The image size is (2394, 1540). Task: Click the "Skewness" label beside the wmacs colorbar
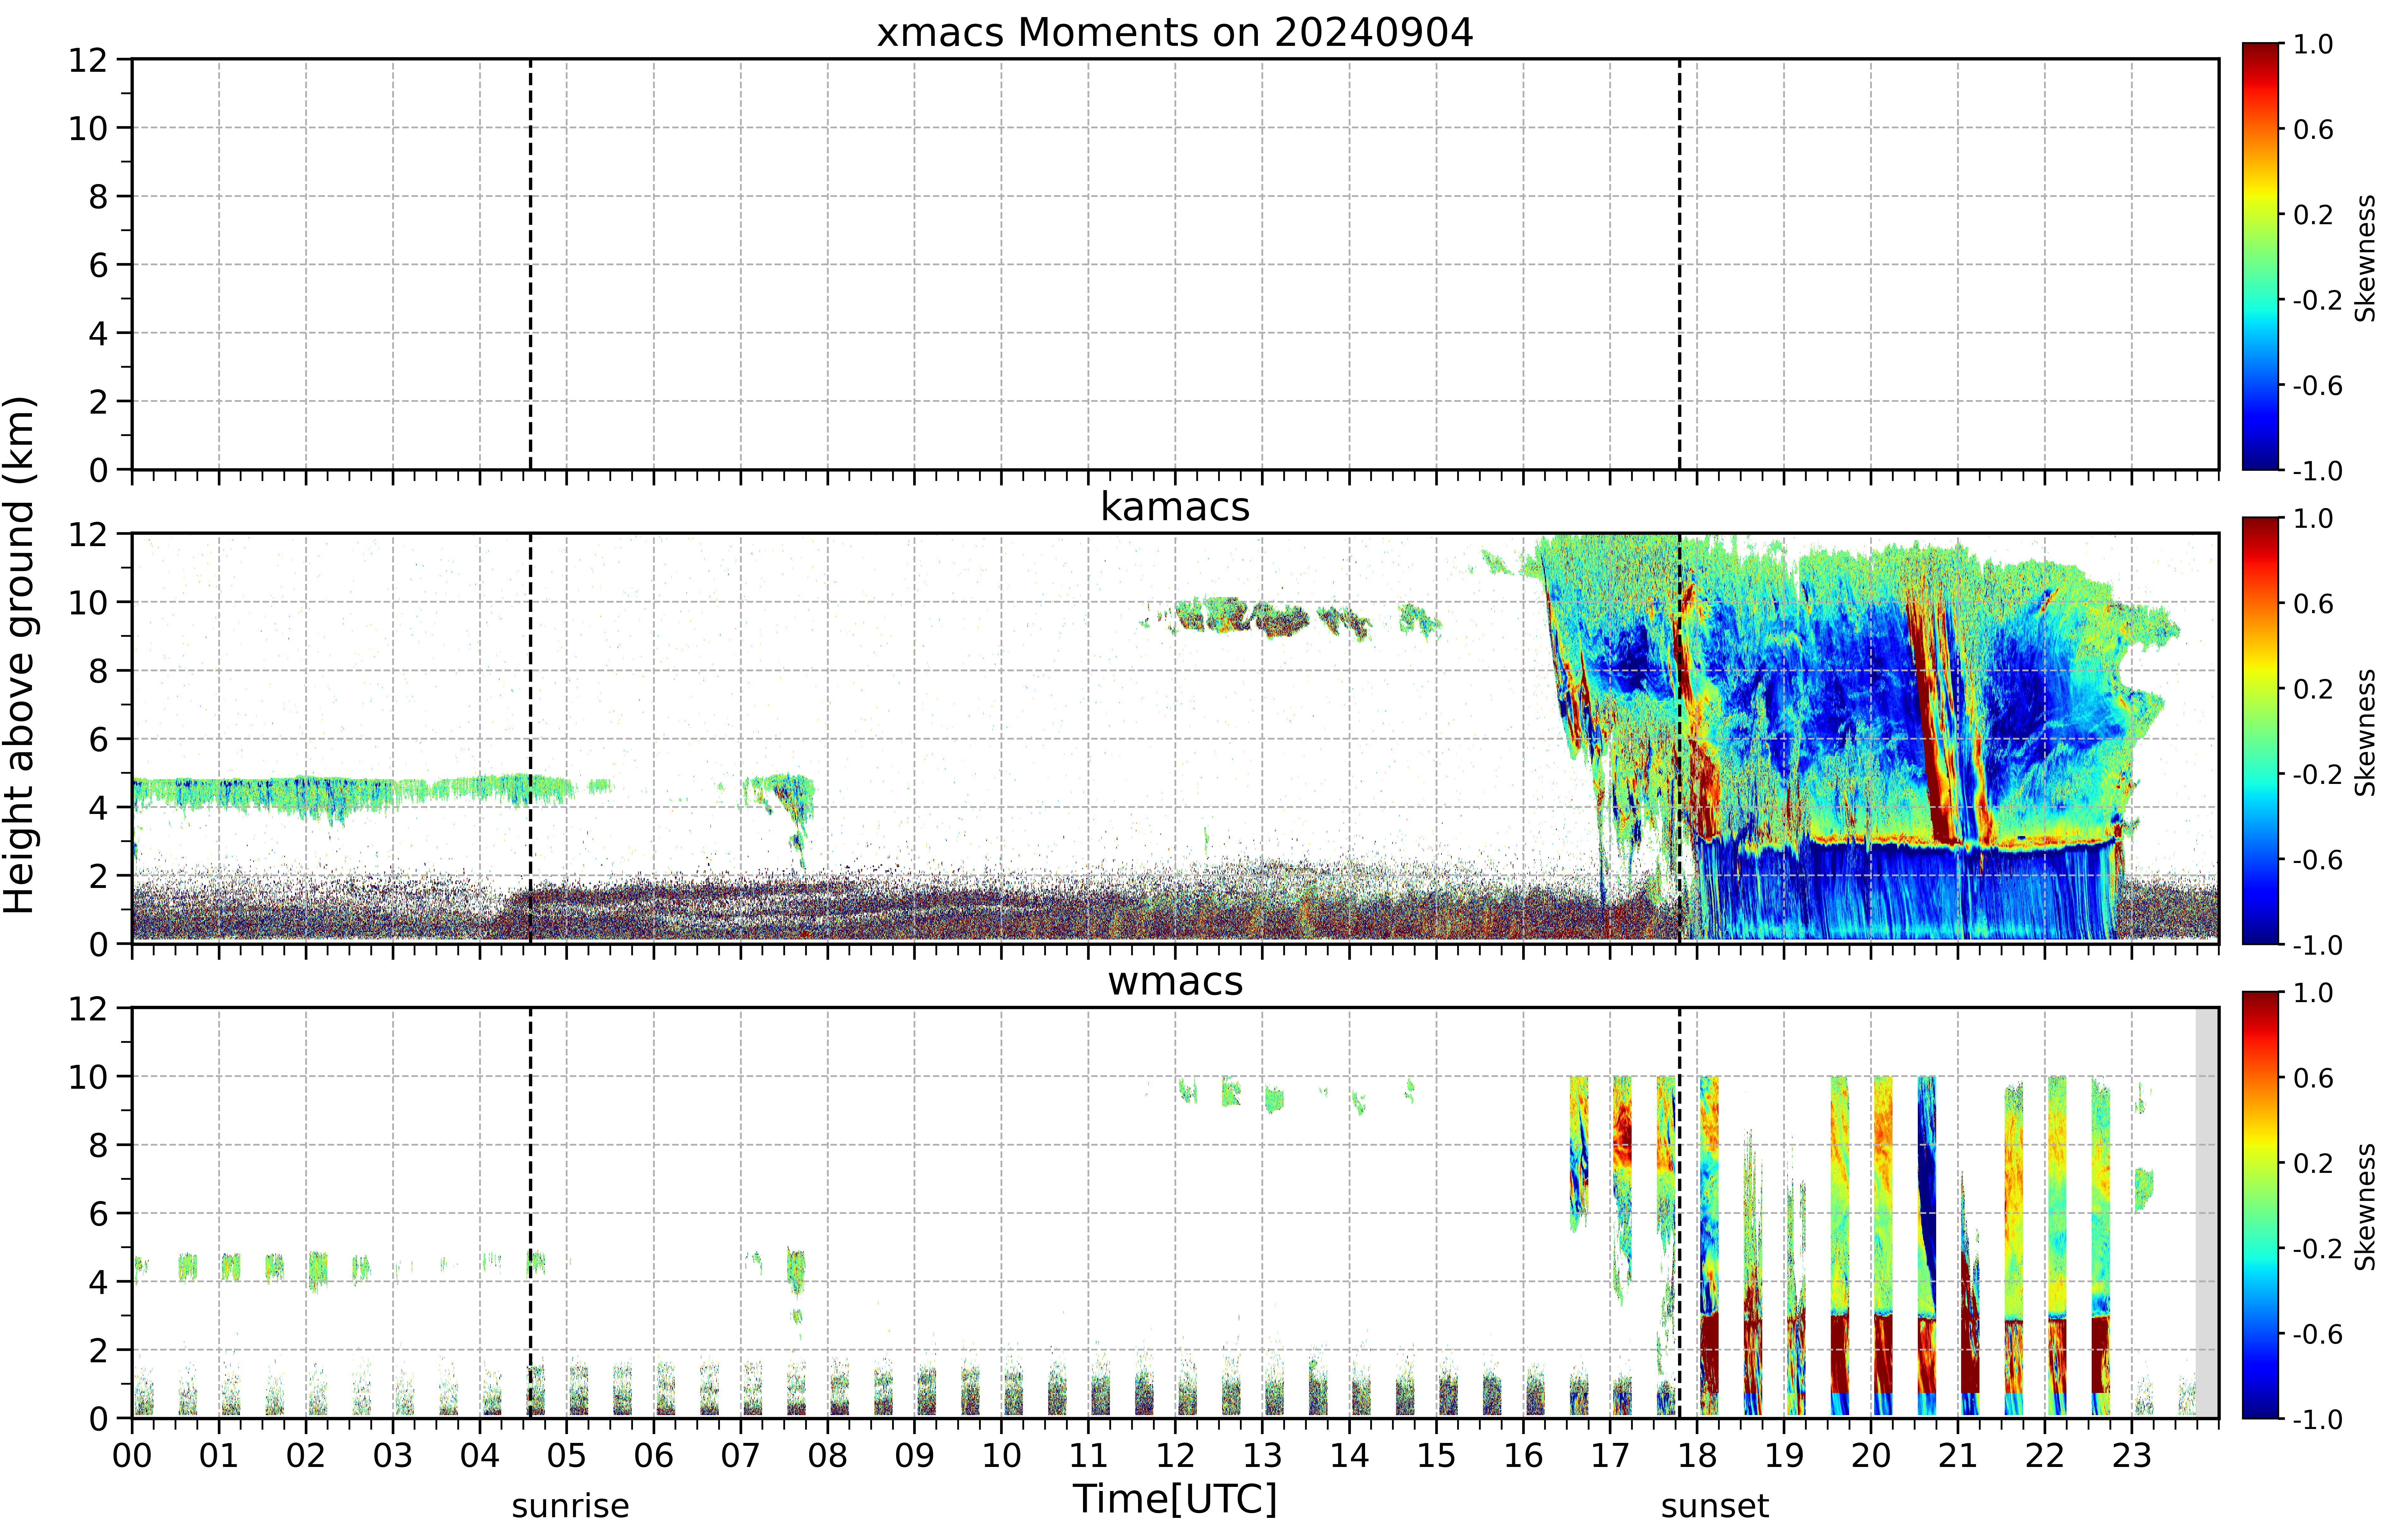(x=2365, y=1207)
